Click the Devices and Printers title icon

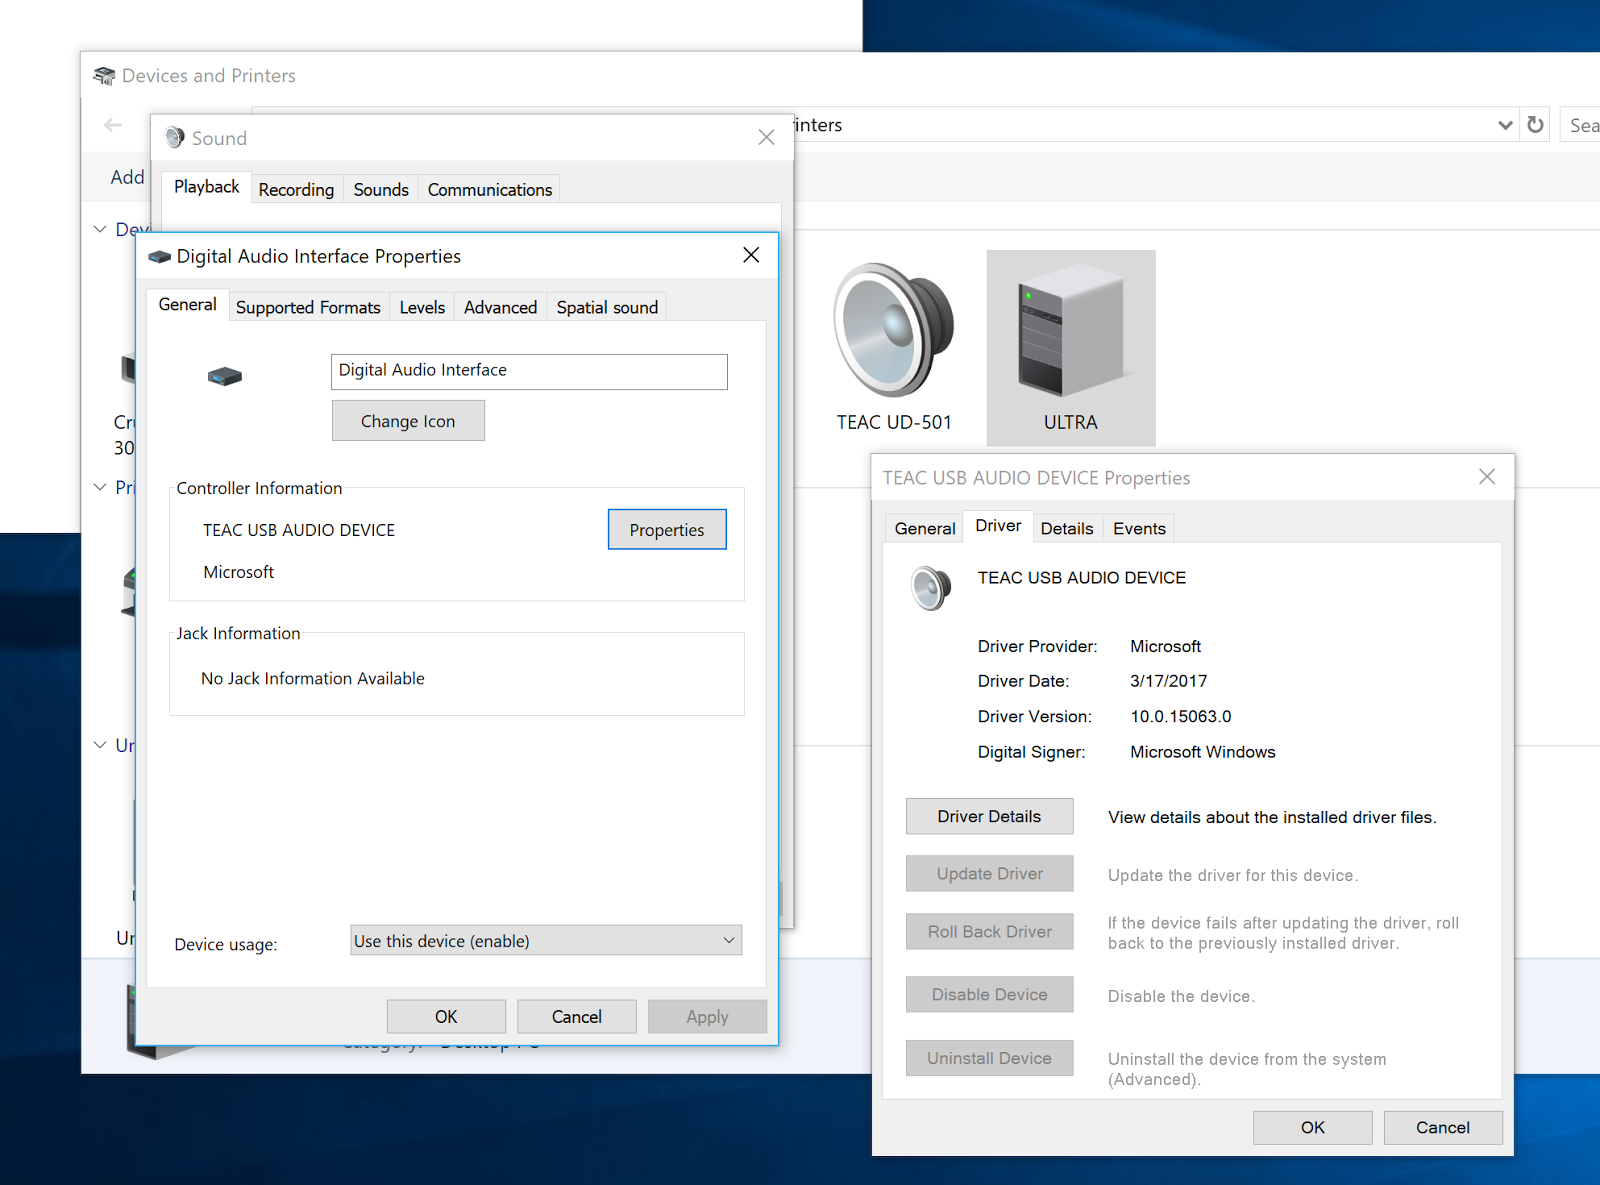point(104,76)
